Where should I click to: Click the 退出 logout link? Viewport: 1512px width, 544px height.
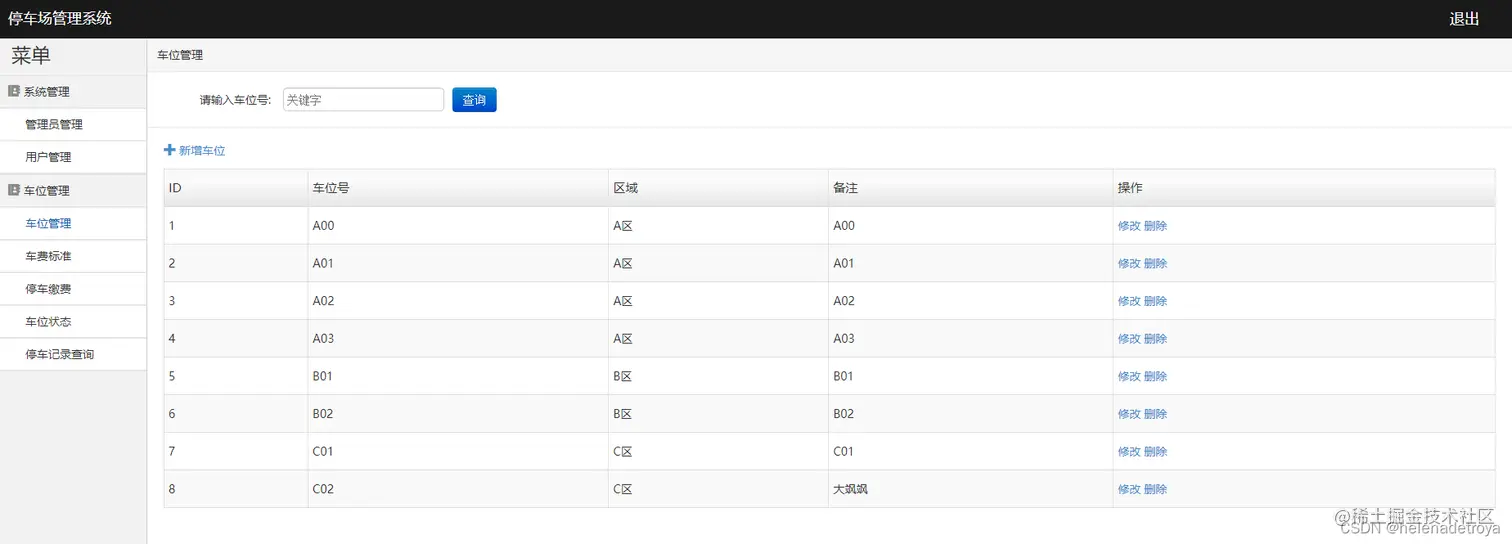(x=1464, y=19)
